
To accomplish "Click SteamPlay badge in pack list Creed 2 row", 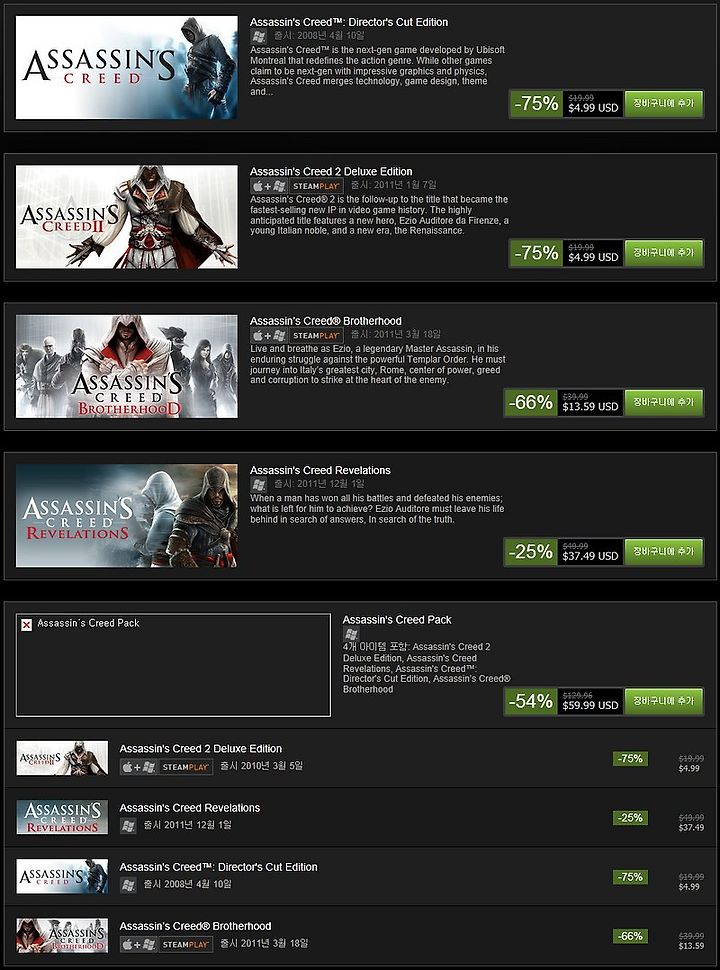I will click(x=186, y=767).
